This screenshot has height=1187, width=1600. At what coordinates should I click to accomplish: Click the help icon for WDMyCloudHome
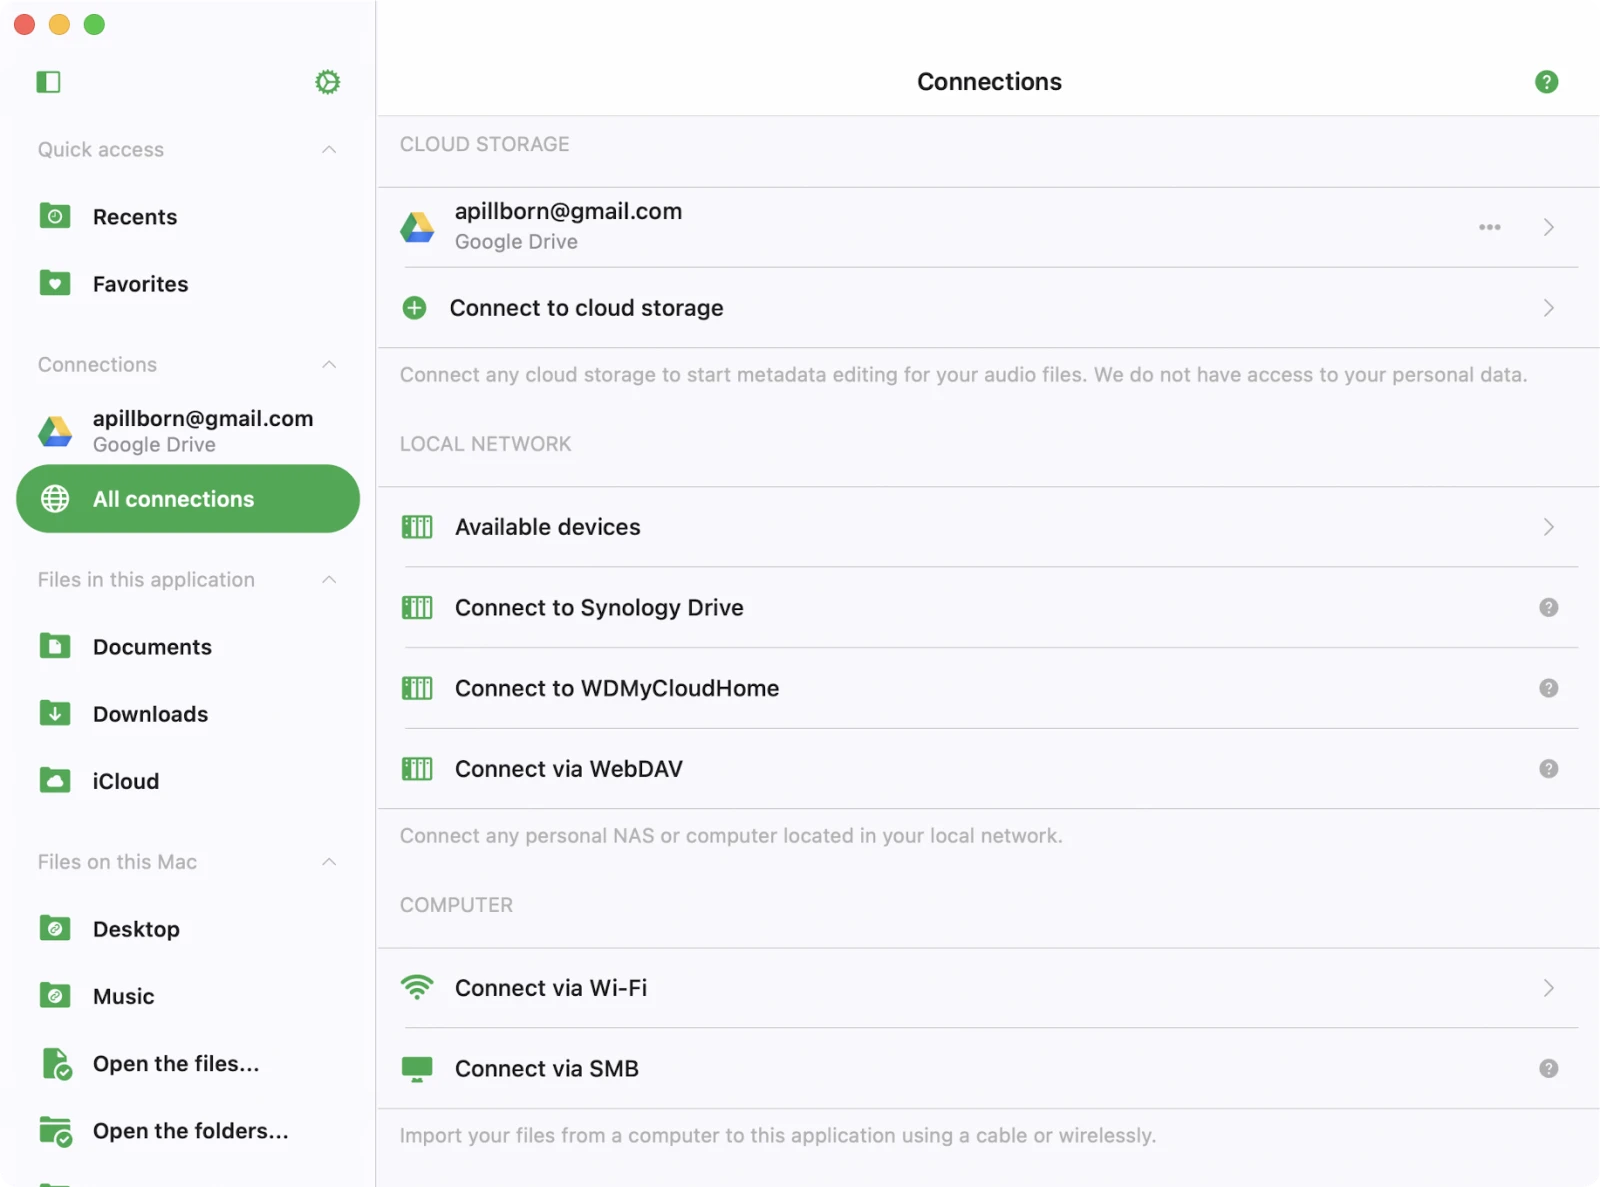coord(1548,688)
